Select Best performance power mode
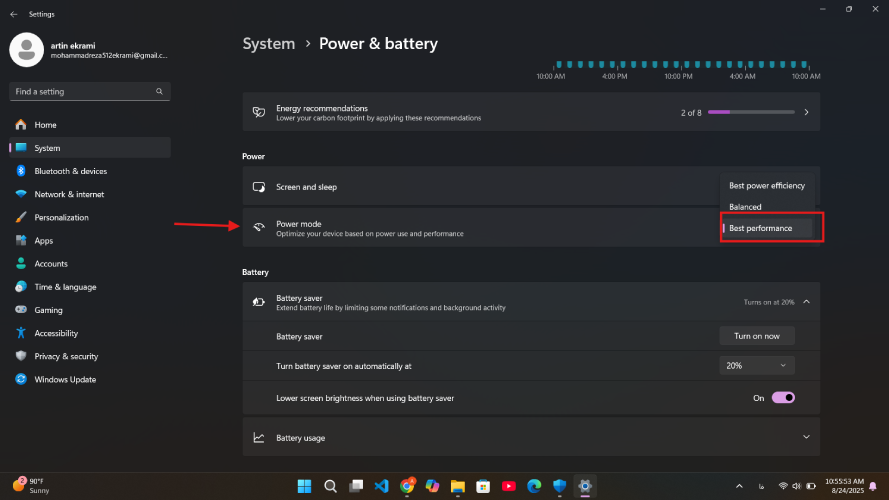Screen dimensions: 889x500 coord(766,229)
